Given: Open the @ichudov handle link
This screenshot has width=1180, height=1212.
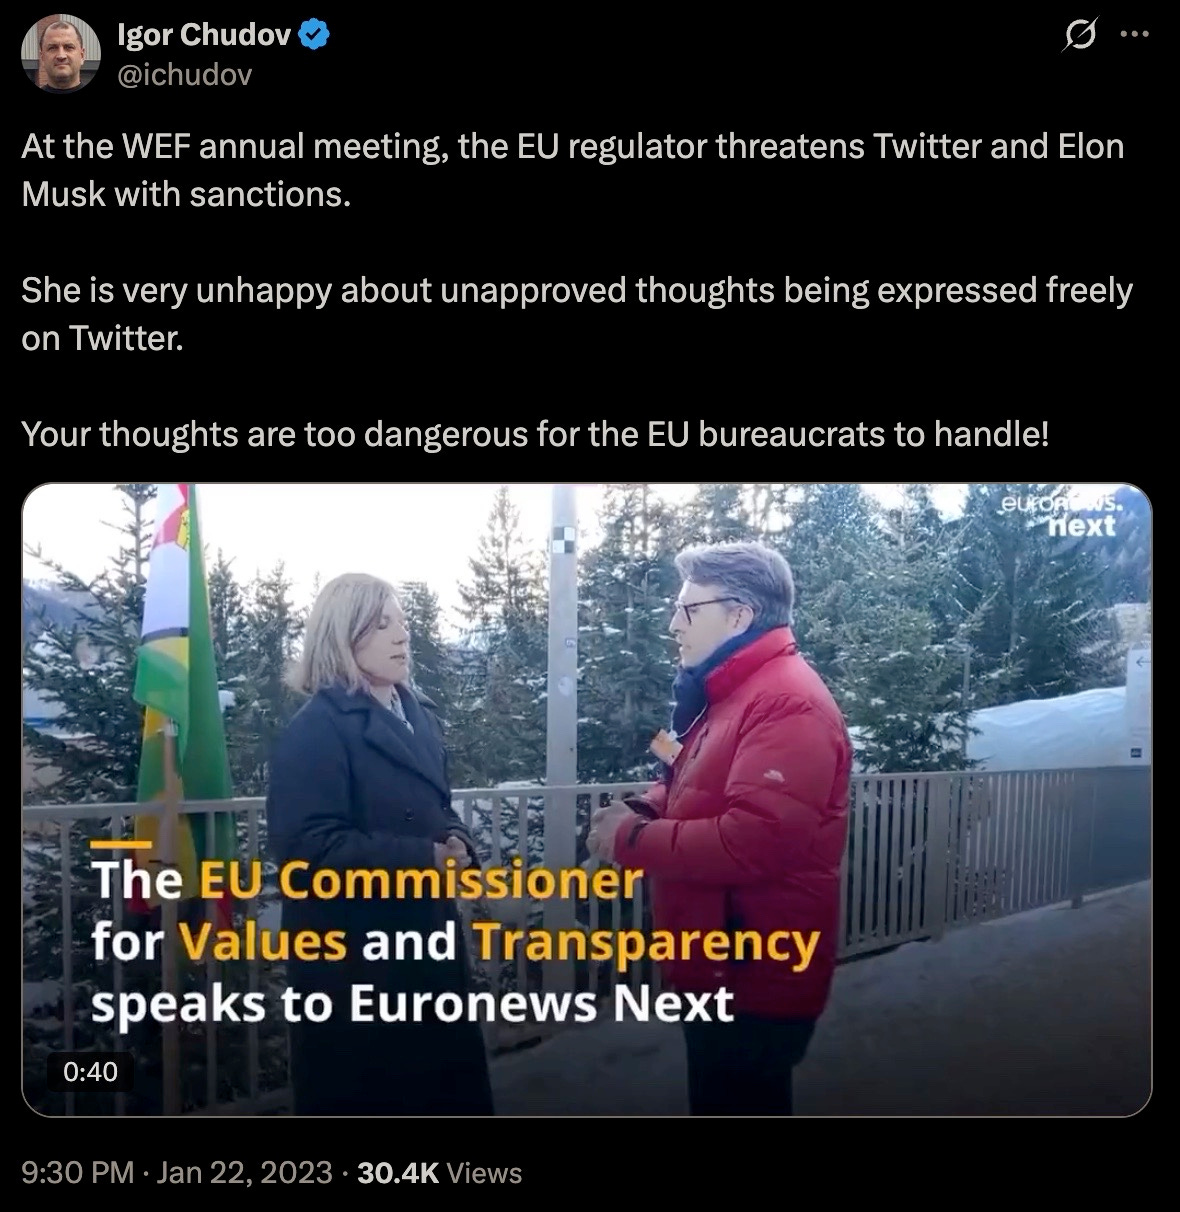Looking at the screenshot, I should [x=184, y=75].
